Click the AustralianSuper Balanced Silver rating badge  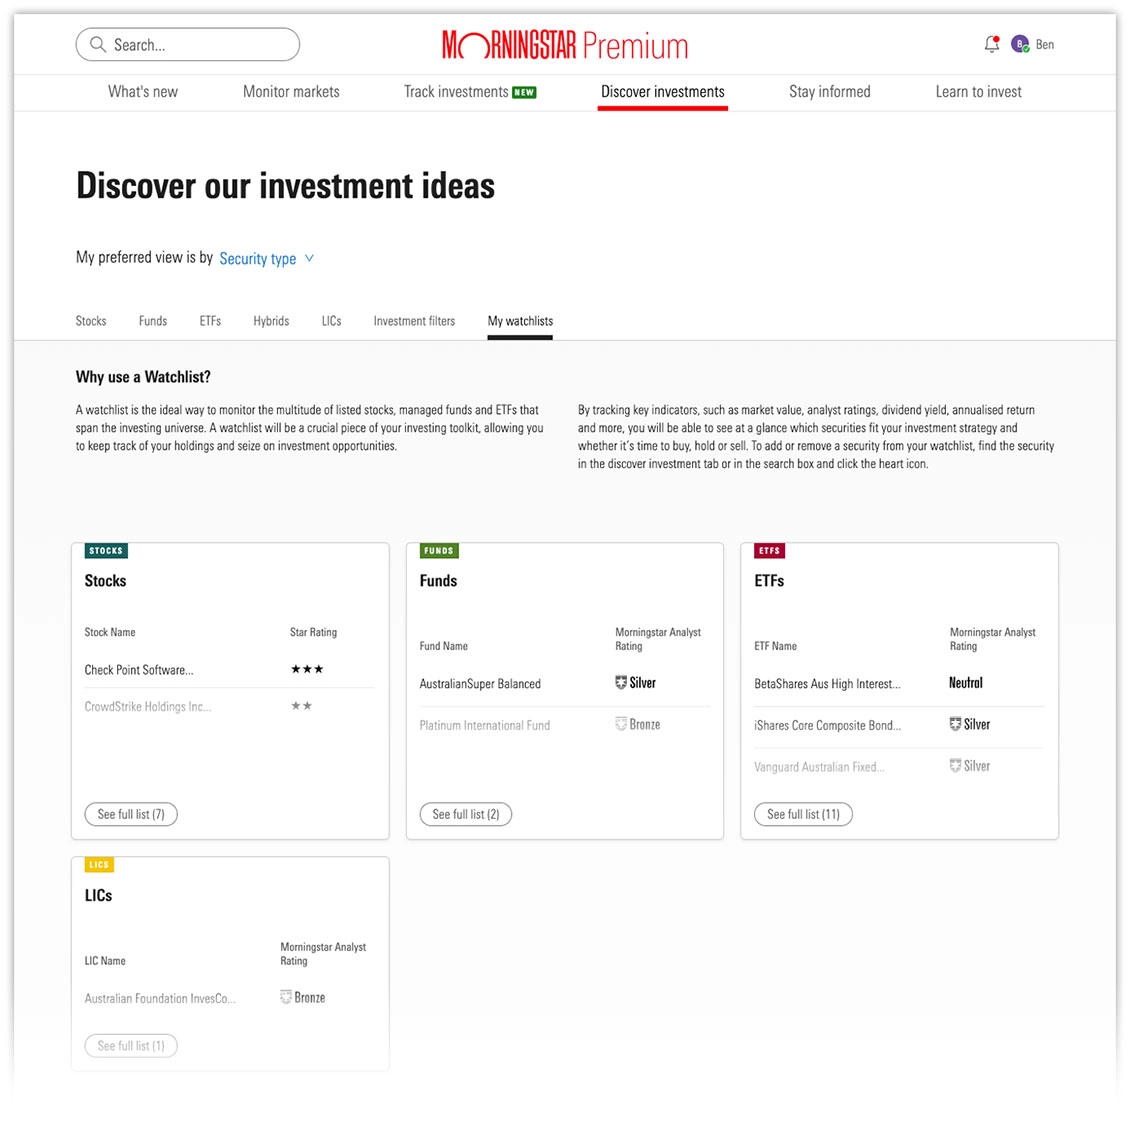(636, 683)
